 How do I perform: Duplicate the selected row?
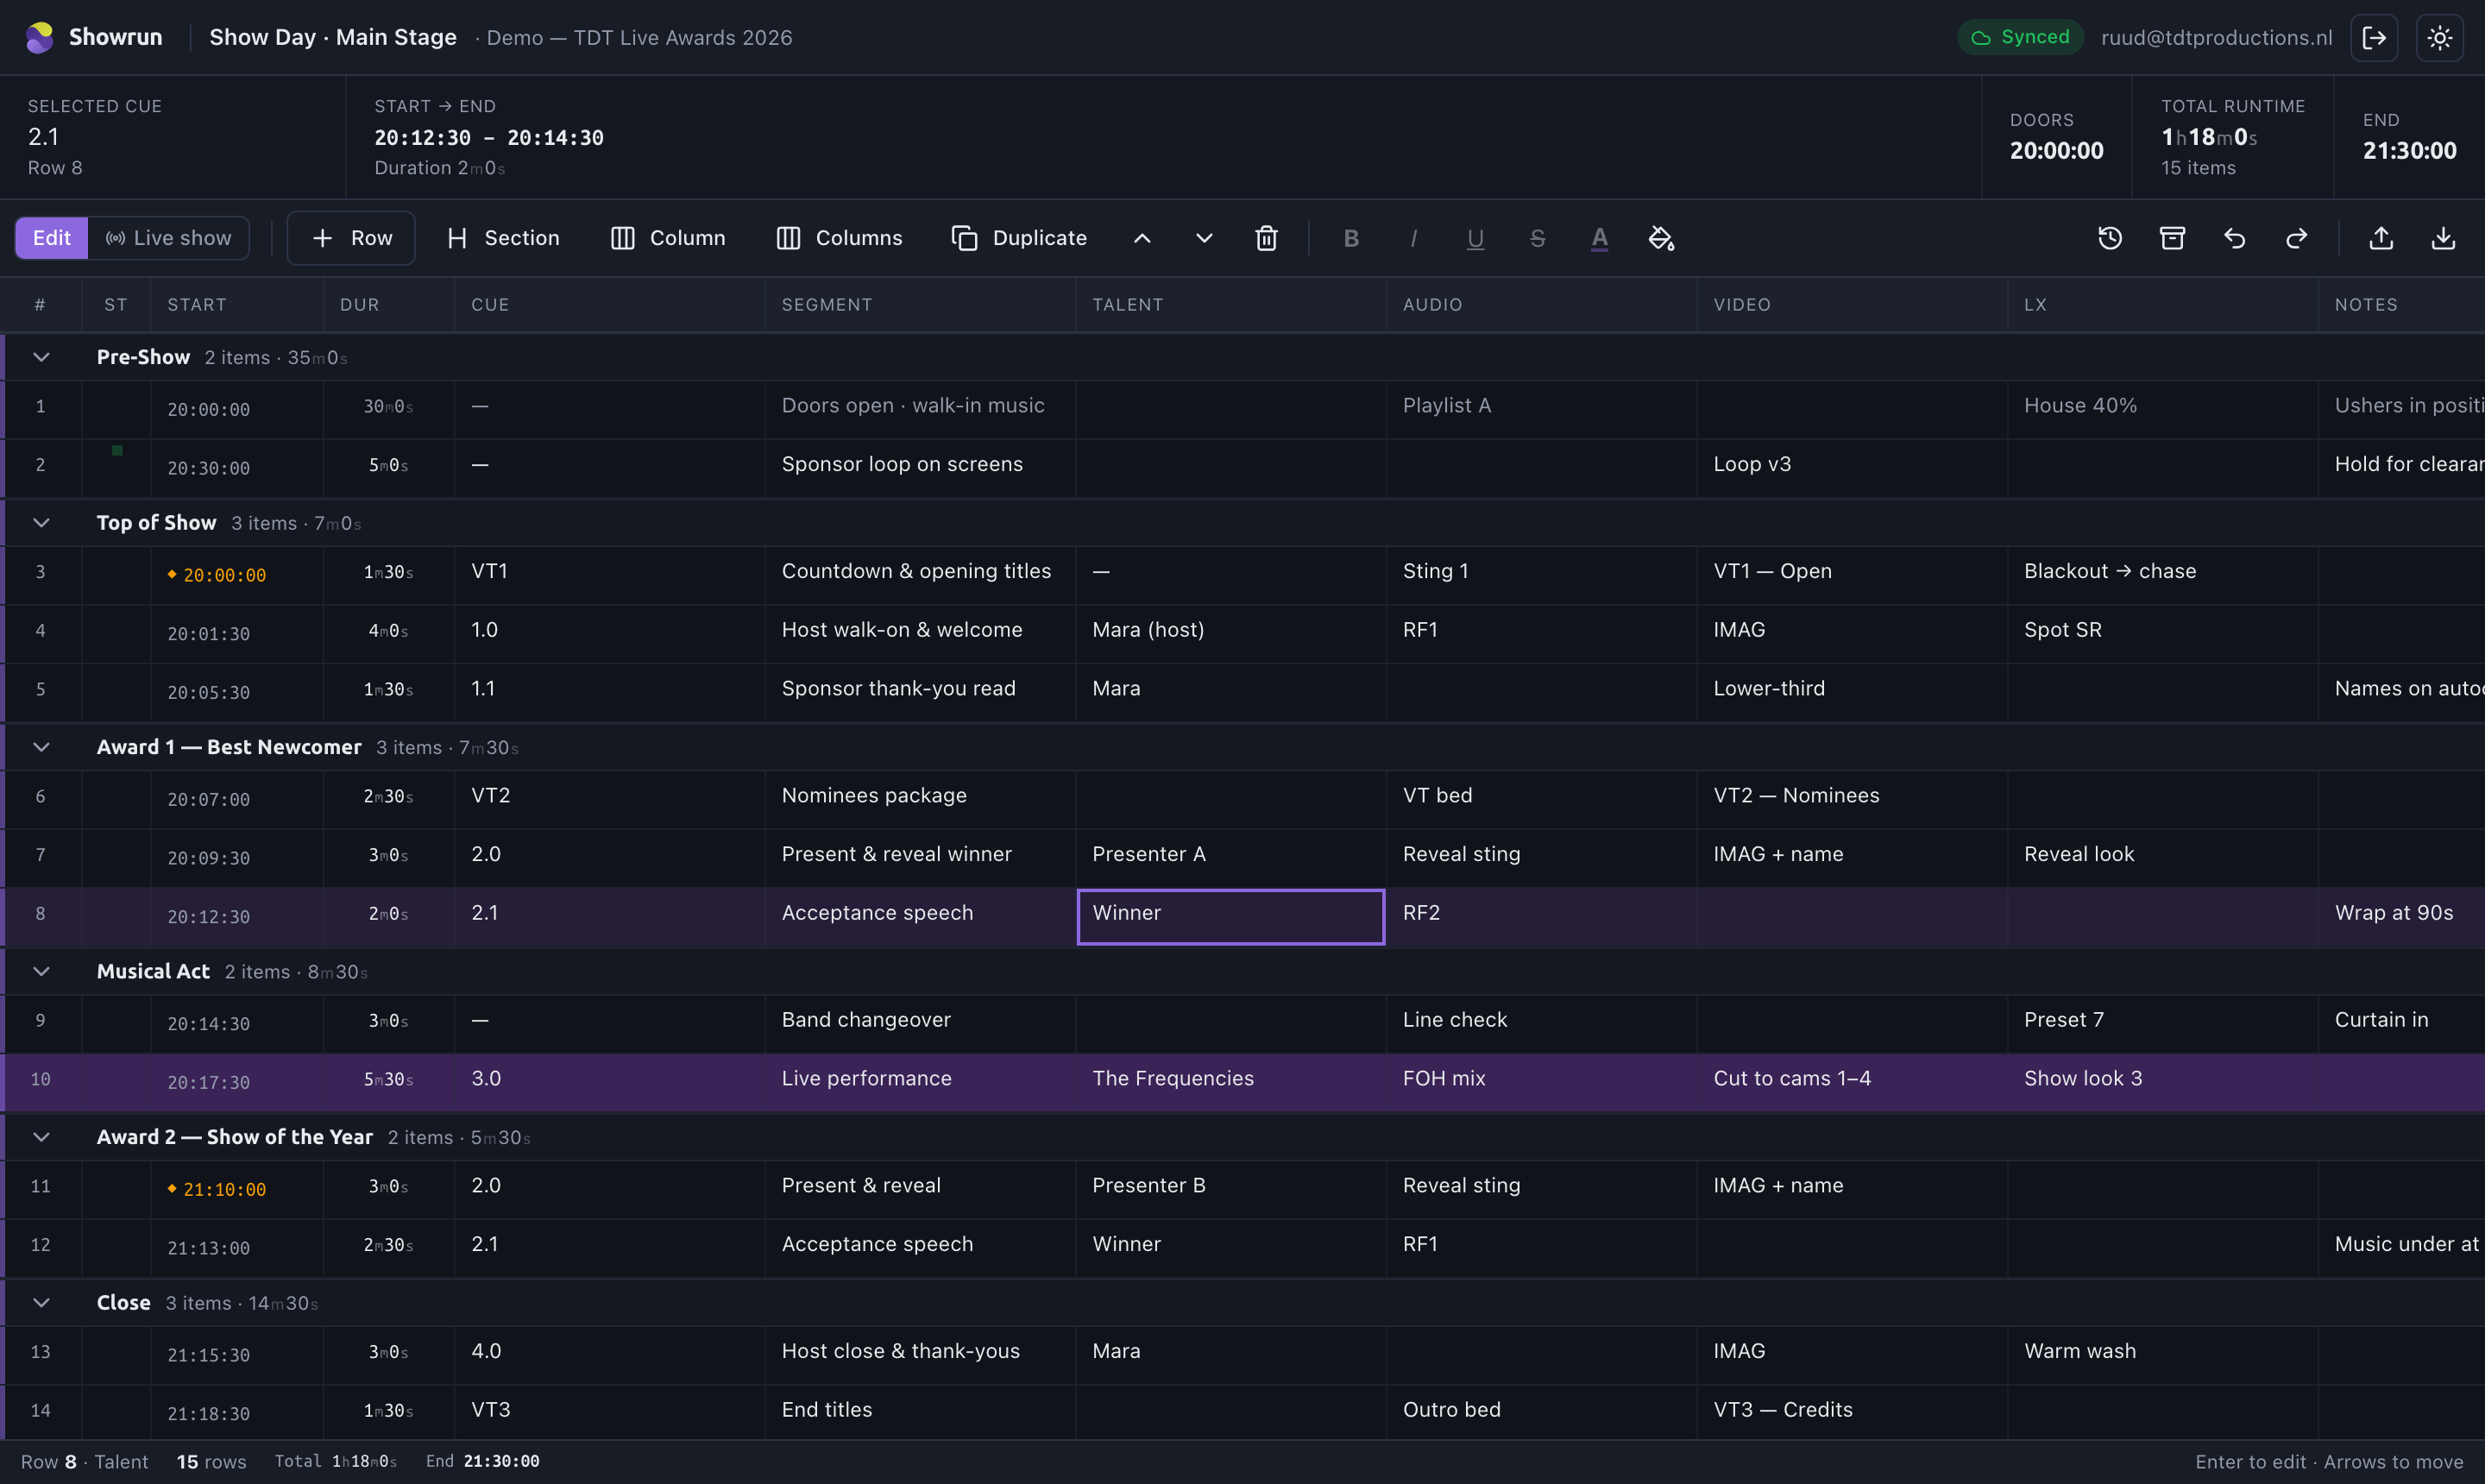pos(1019,238)
